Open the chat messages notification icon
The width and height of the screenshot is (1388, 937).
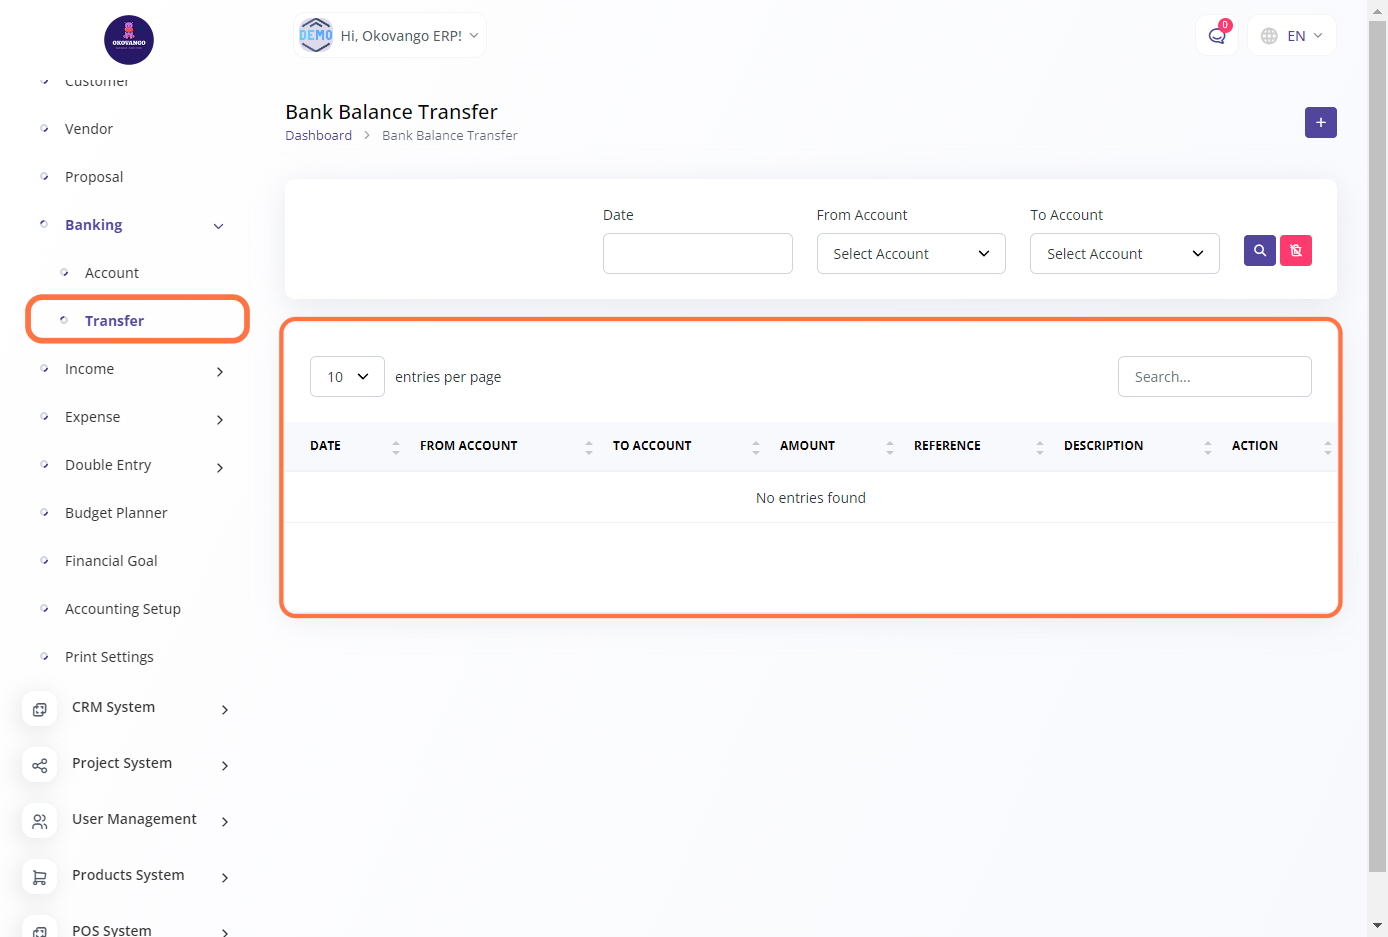(x=1216, y=36)
